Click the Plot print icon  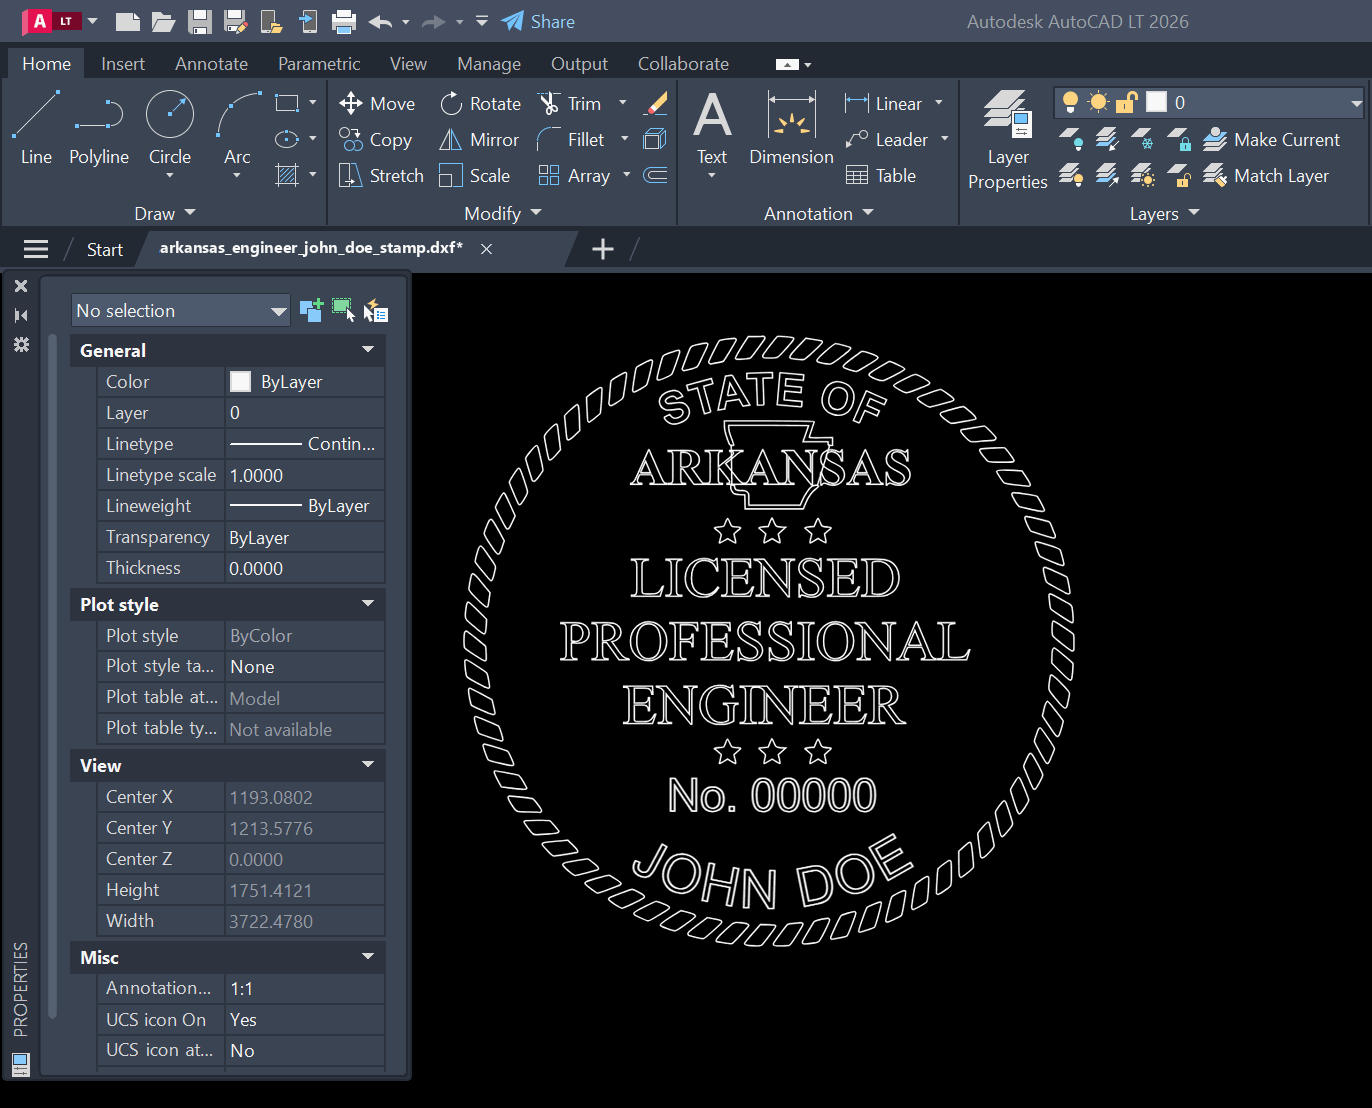(x=344, y=21)
